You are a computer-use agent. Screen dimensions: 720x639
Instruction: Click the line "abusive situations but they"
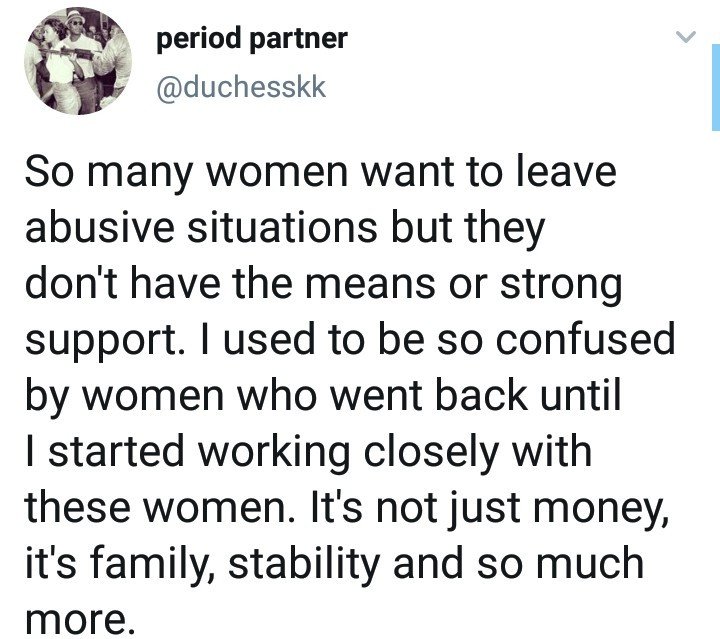(x=285, y=228)
